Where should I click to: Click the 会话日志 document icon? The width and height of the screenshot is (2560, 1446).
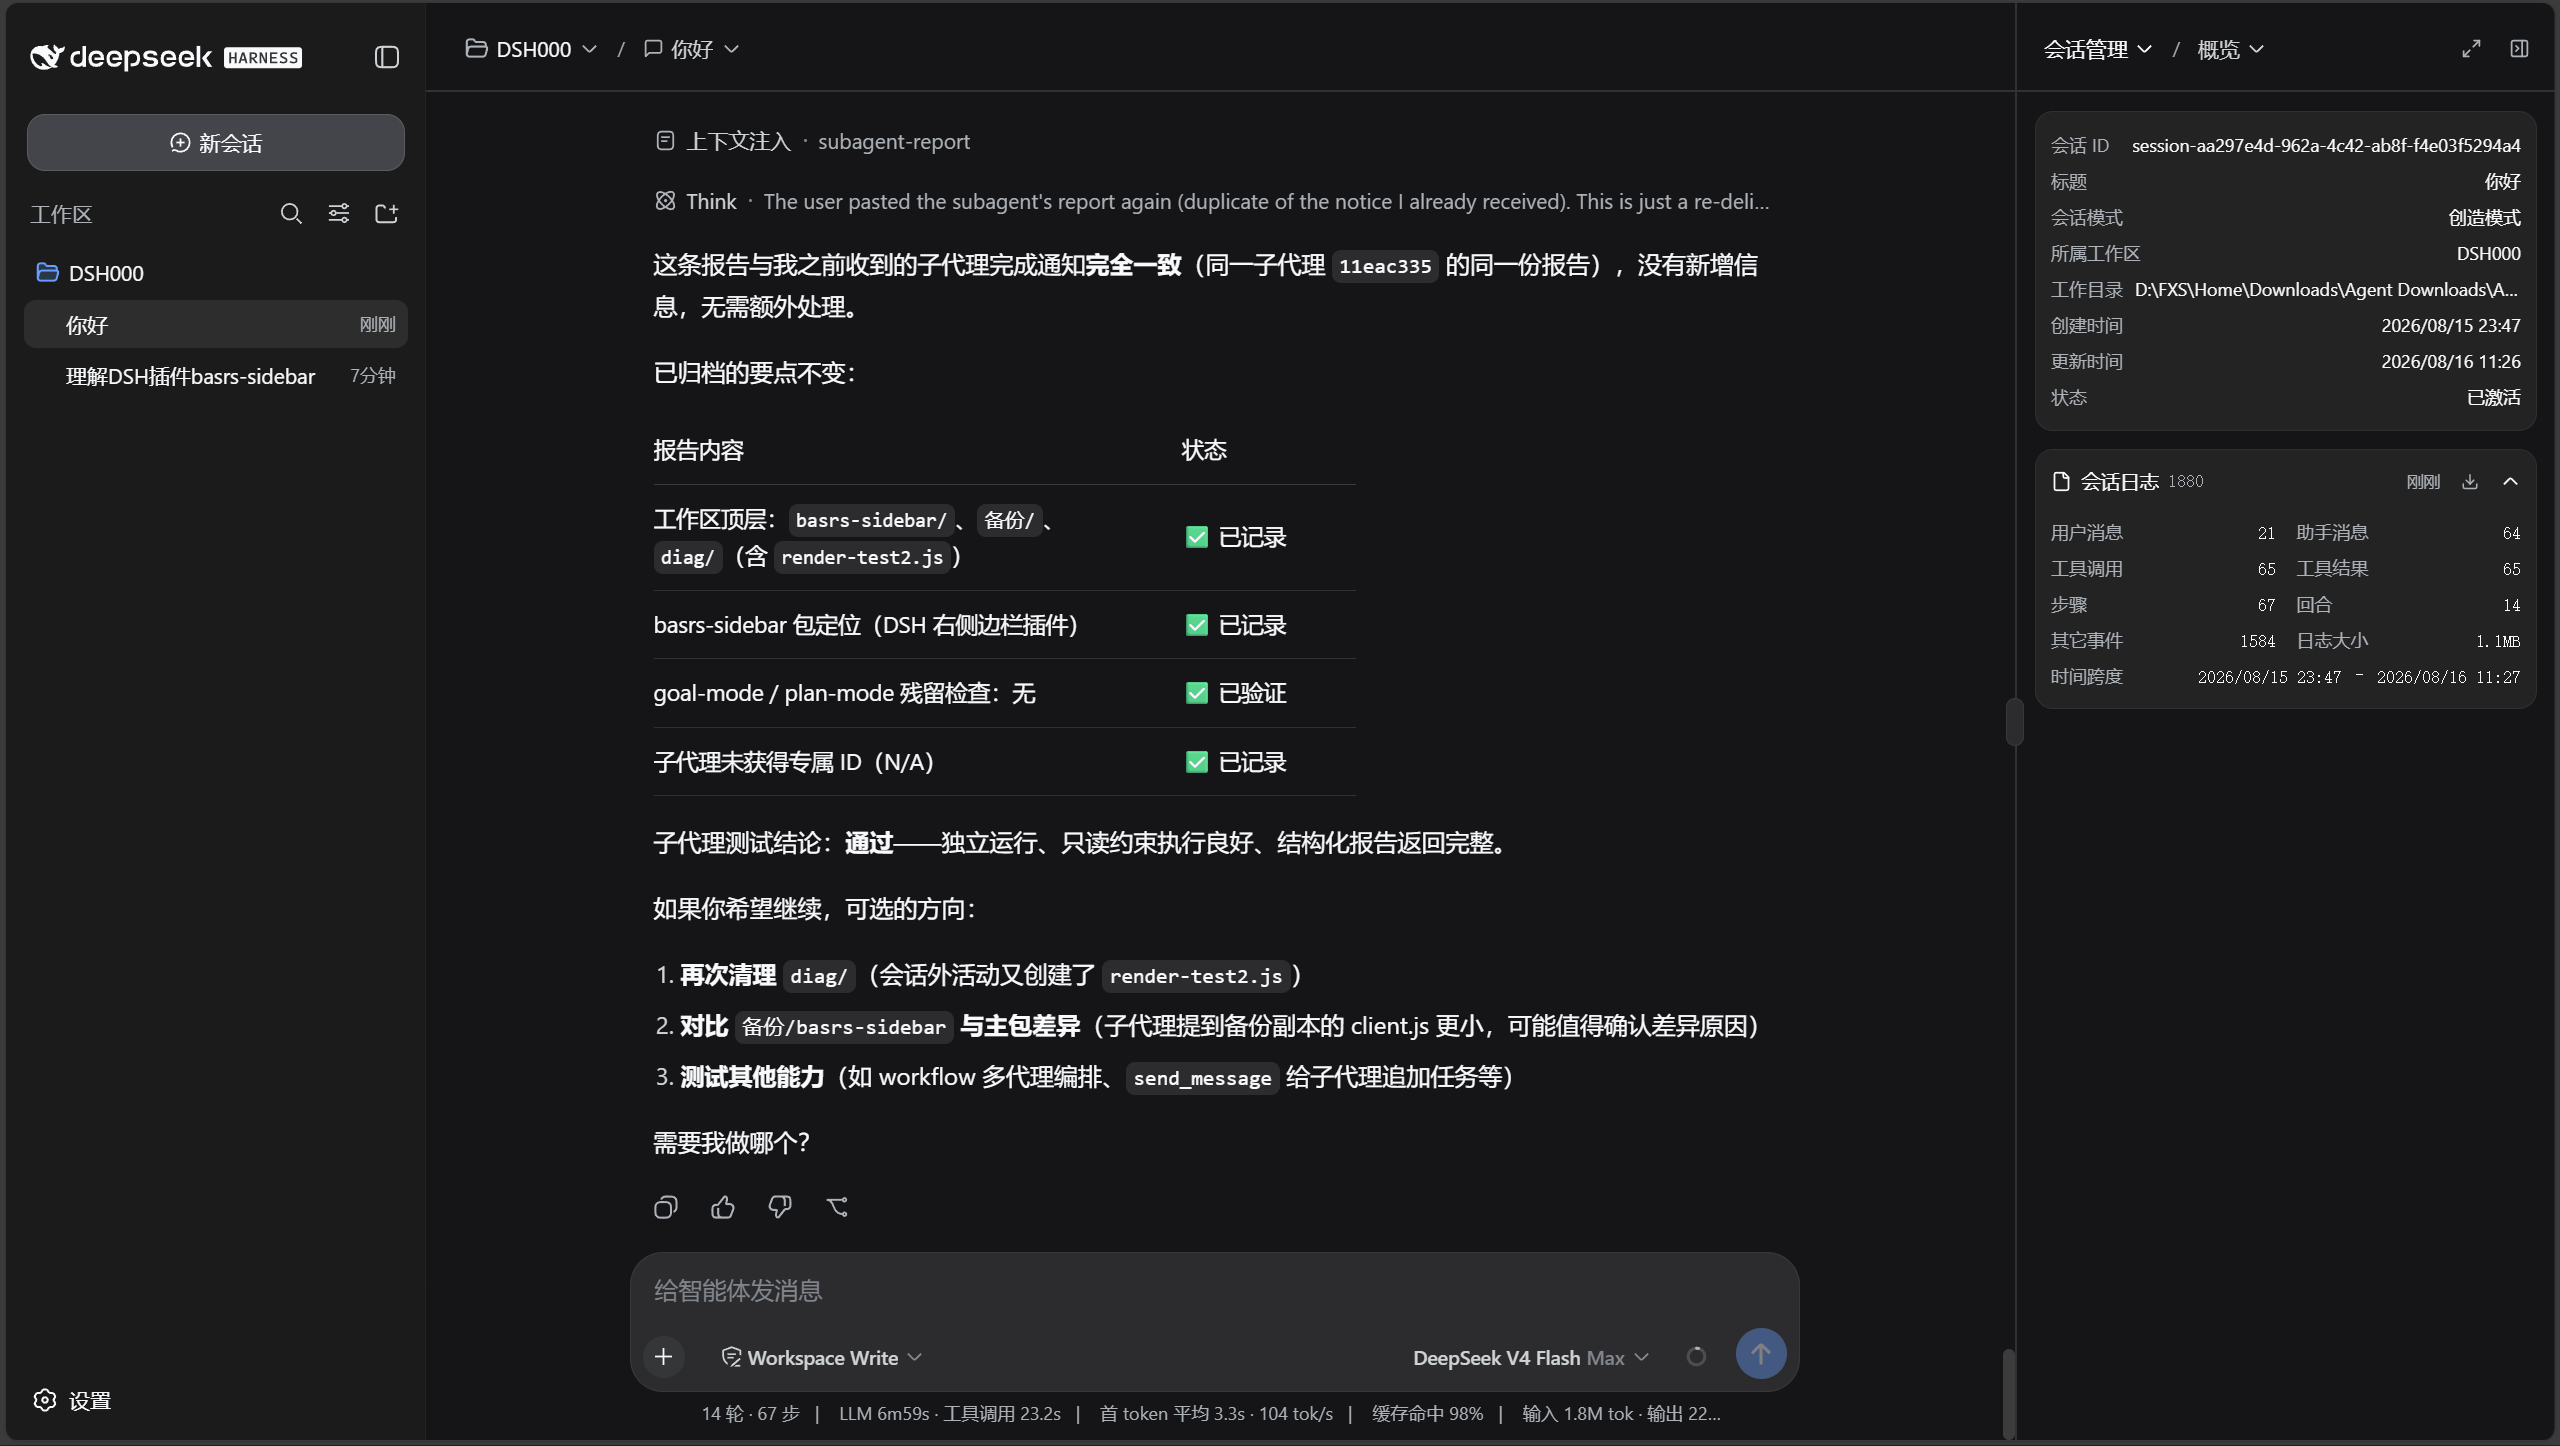click(x=2061, y=482)
